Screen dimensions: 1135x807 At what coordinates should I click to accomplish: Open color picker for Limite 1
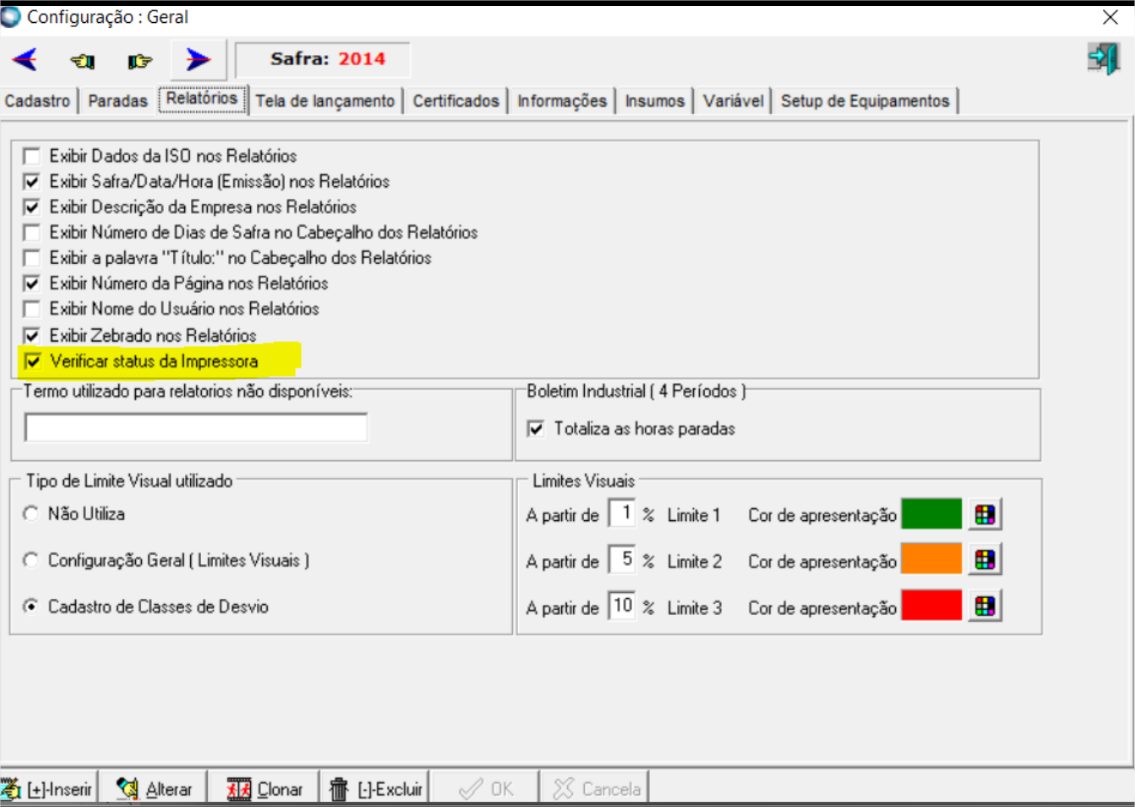click(x=985, y=515)
